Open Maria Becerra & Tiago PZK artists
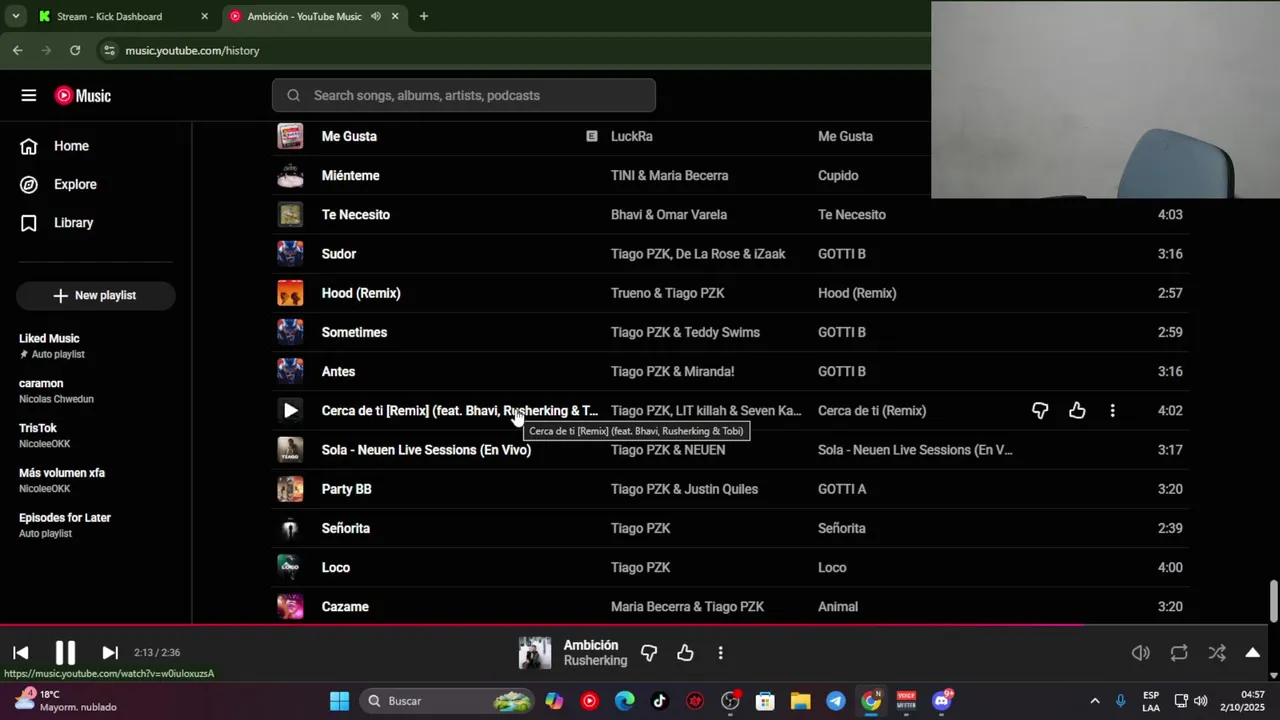 pyautogui.click(x=687, y=607)
